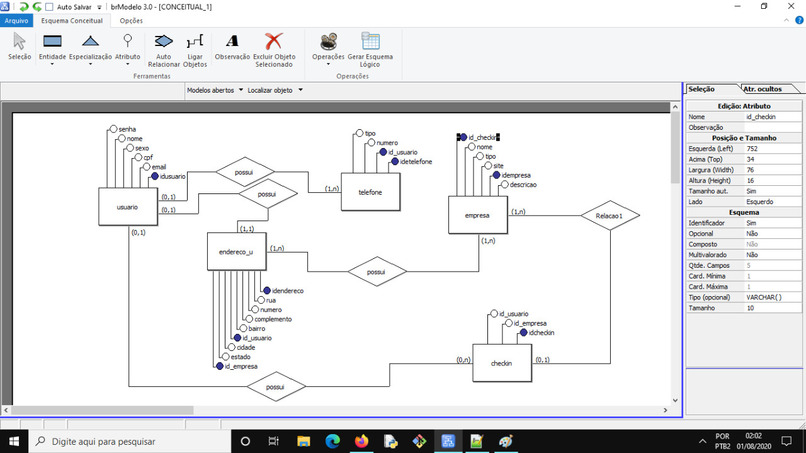Click Excluir Objeto Selecionado red X

(x=274, y=50)
